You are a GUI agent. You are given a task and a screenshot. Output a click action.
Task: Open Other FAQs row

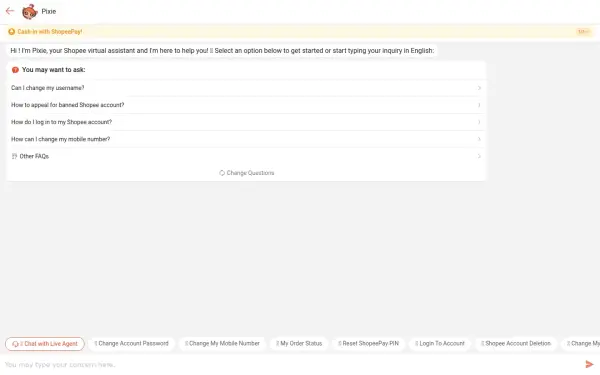[246, 156]
